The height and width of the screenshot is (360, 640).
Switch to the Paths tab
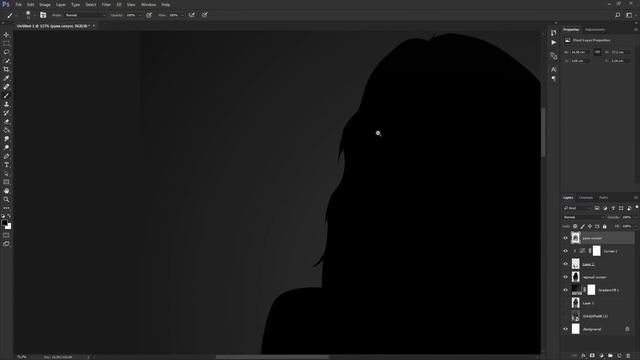pyautogui.click(x=603, y=198)
